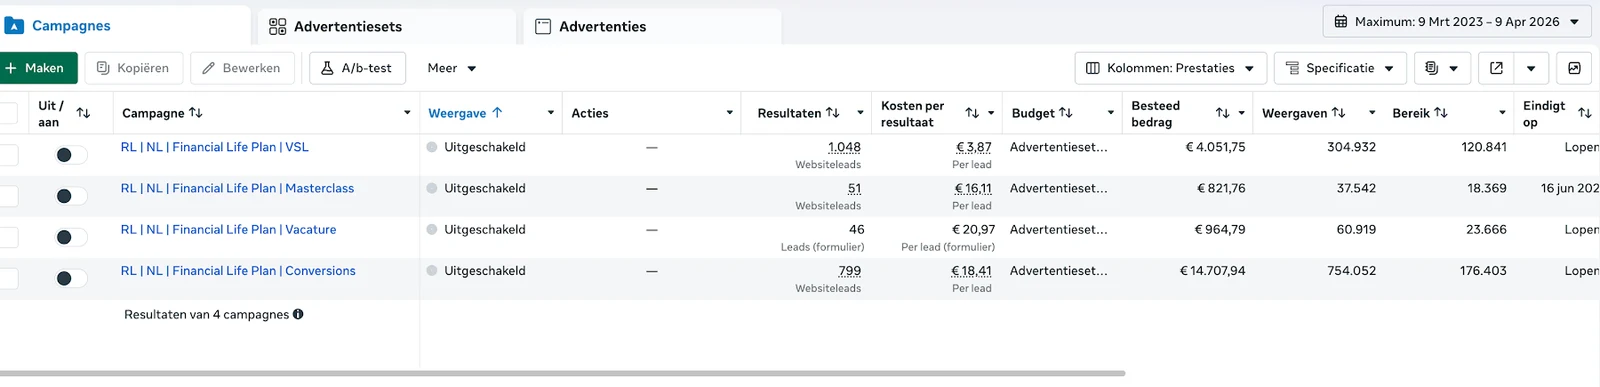Image resolution: width=1600 pixels, height=387 pixels.
Task: Click Uitgeschakeld status in the VSL row
Action: click(485, 147)
